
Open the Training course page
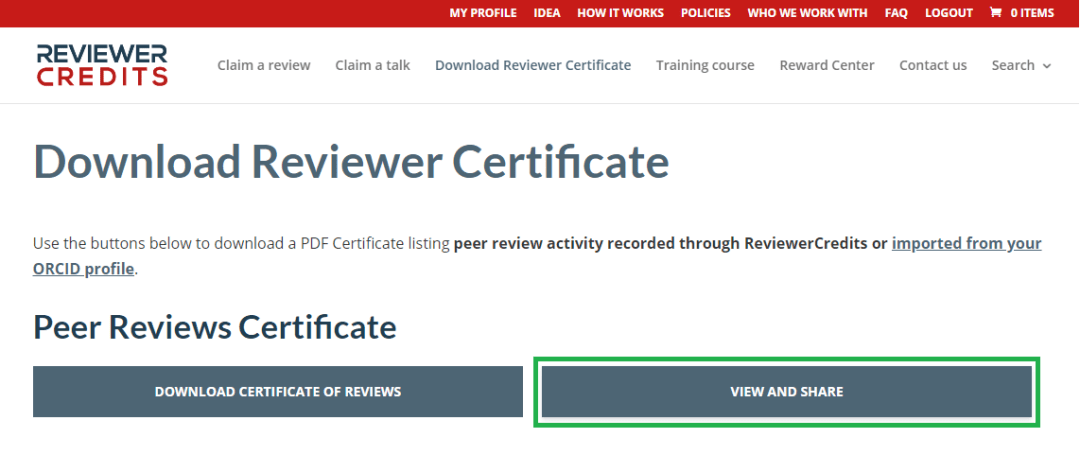(x=705, y=65)
